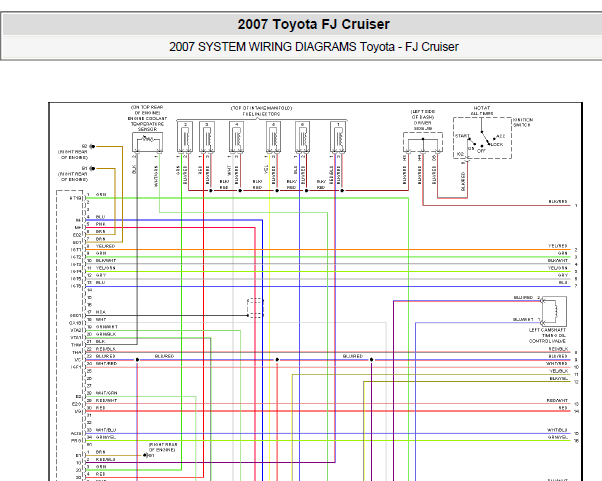This screenshot has width=602, height=481.
Task: Click the RED/WHT label at right edge
Action: (557, 401)
